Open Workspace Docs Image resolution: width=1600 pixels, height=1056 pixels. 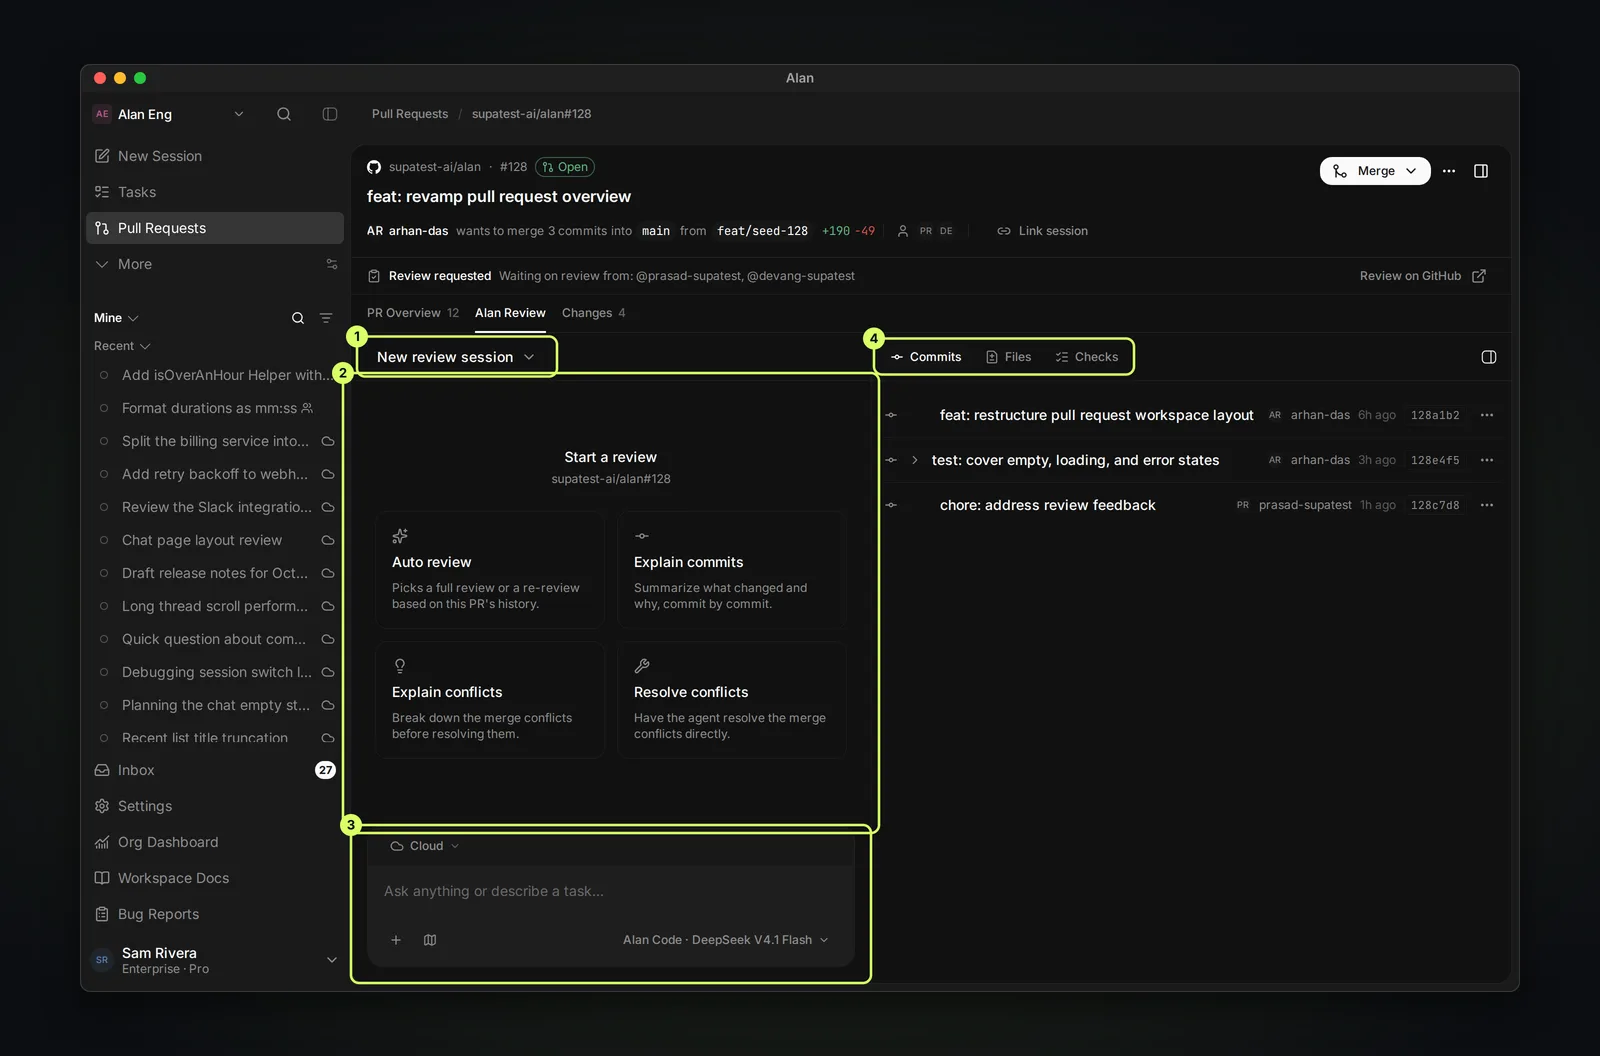[x=215, y=878]
